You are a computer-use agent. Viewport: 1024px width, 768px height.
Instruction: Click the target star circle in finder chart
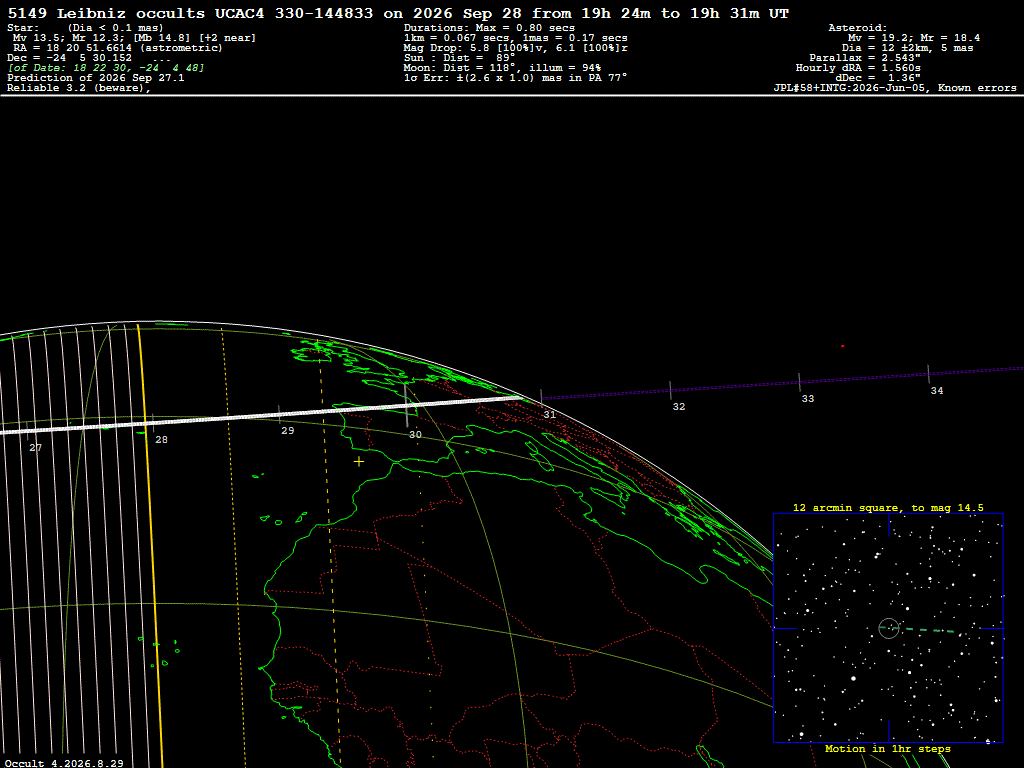(888, 628)
